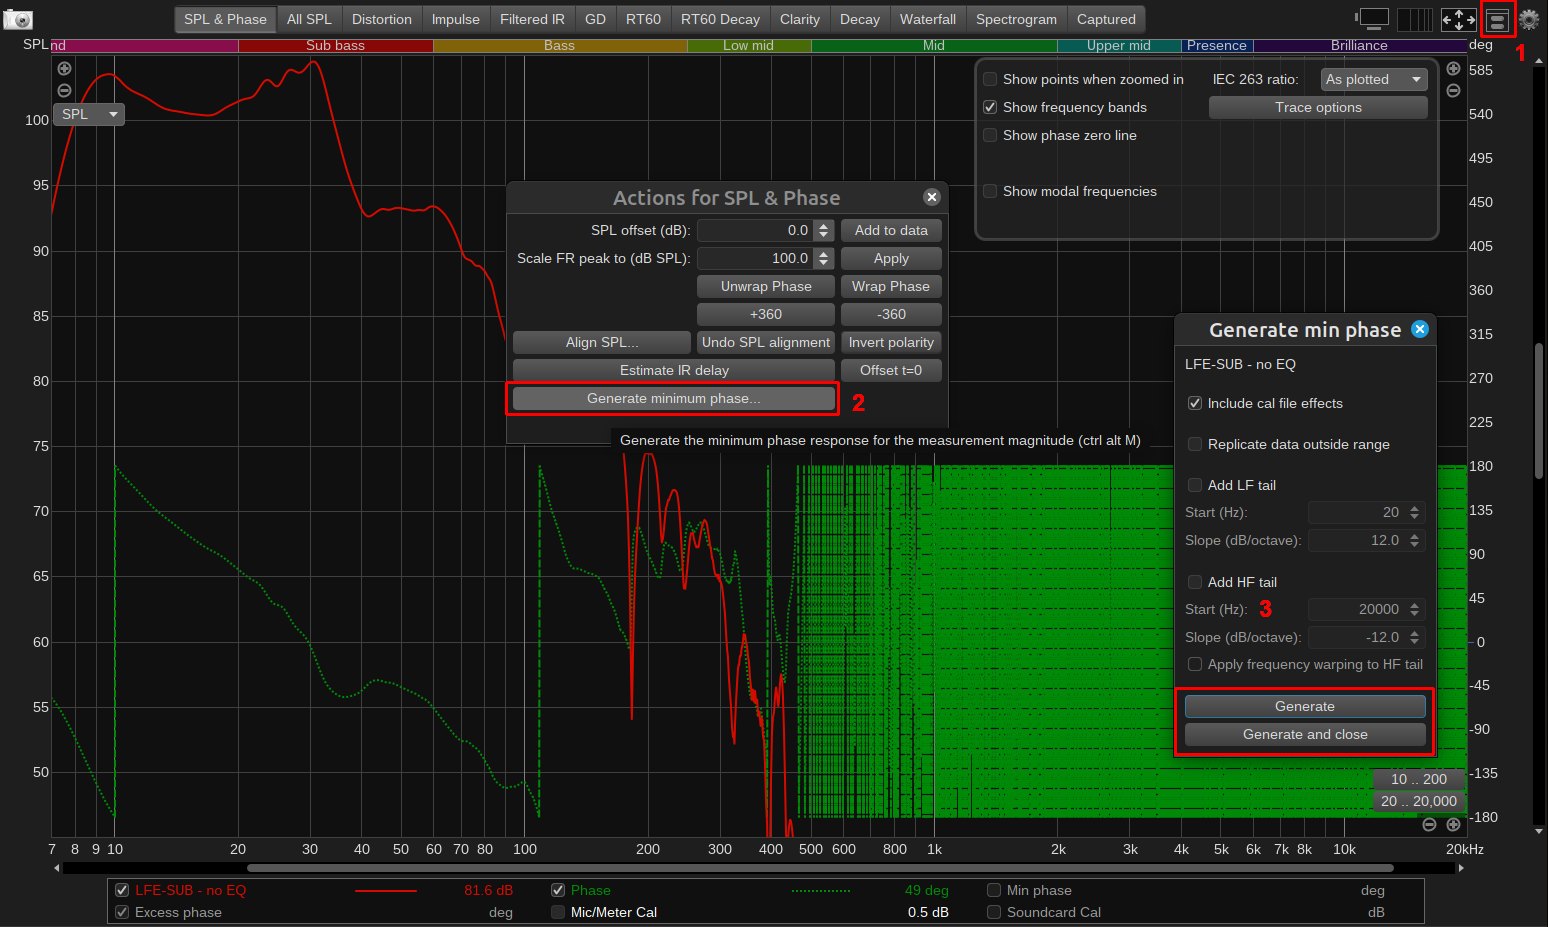Click the Unwrap Phase button
1548x927 pixels.
tap(766, 286)
